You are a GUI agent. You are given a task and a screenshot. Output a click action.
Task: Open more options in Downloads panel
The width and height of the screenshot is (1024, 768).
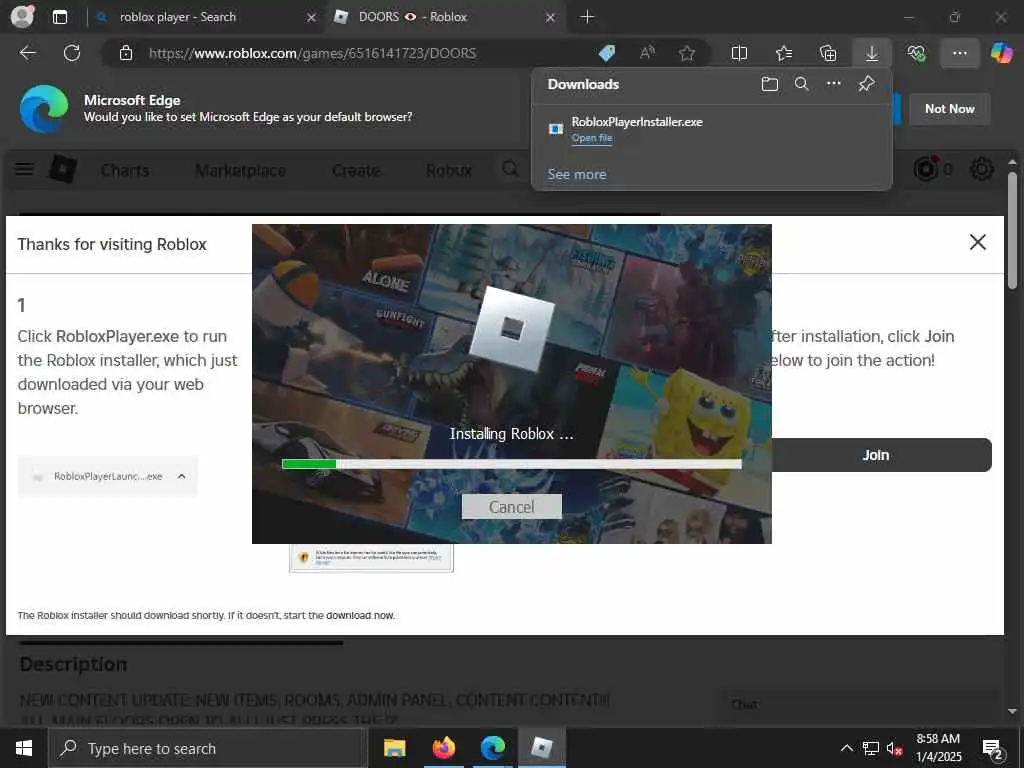click(x=834, y=84)
